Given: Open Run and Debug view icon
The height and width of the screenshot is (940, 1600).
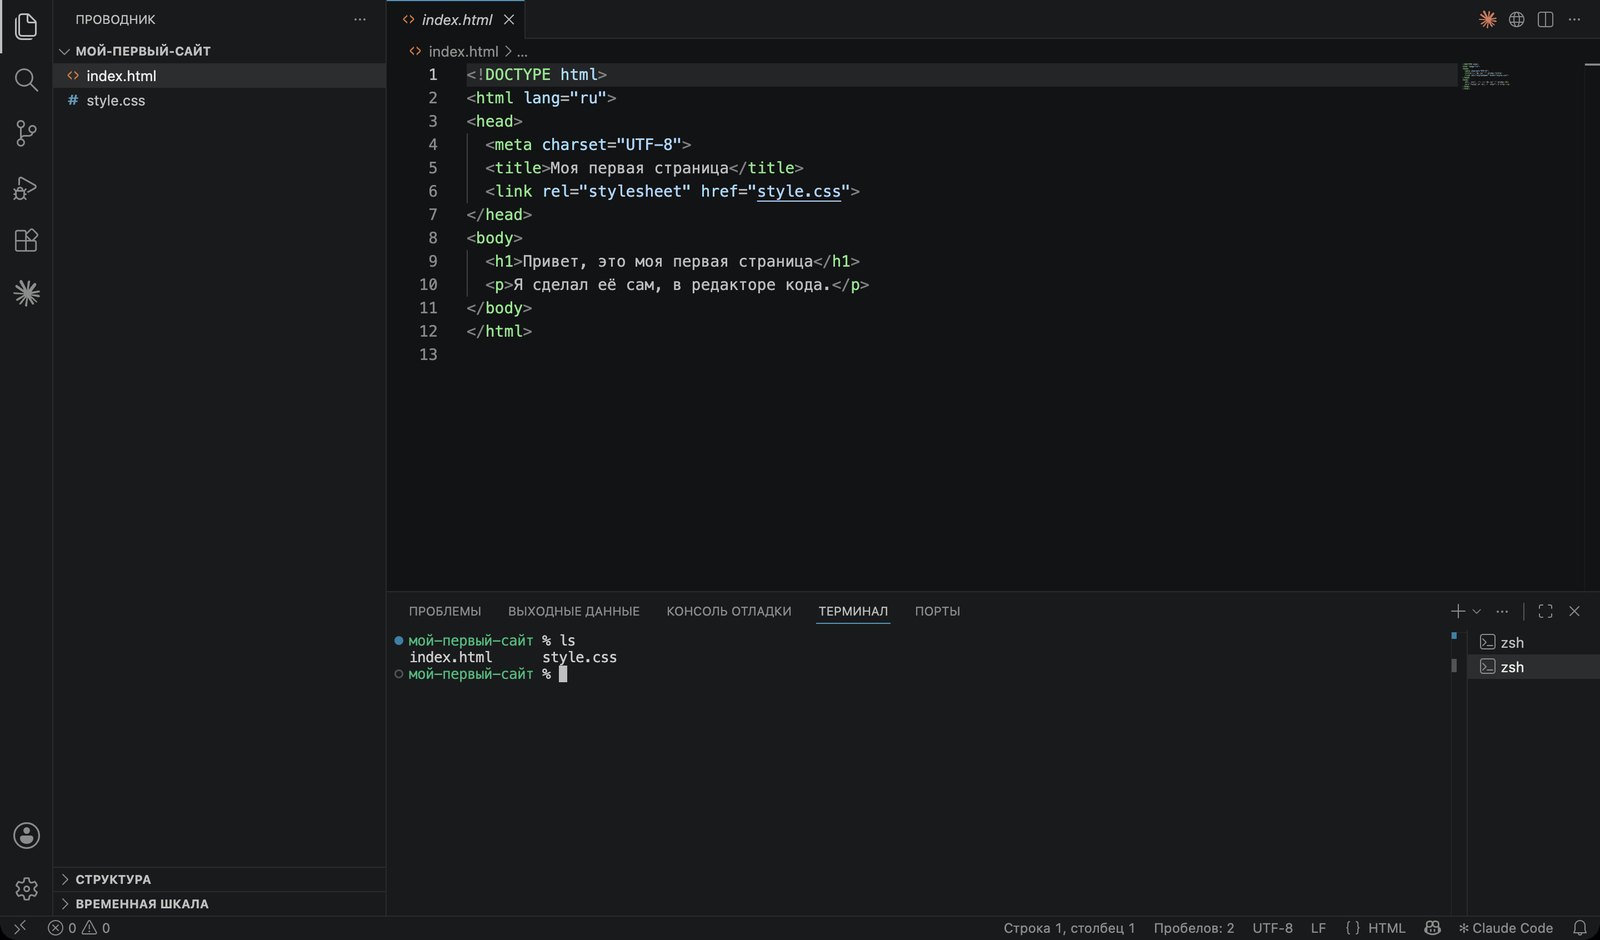Looking at the screenshot, I should [26, 188].
